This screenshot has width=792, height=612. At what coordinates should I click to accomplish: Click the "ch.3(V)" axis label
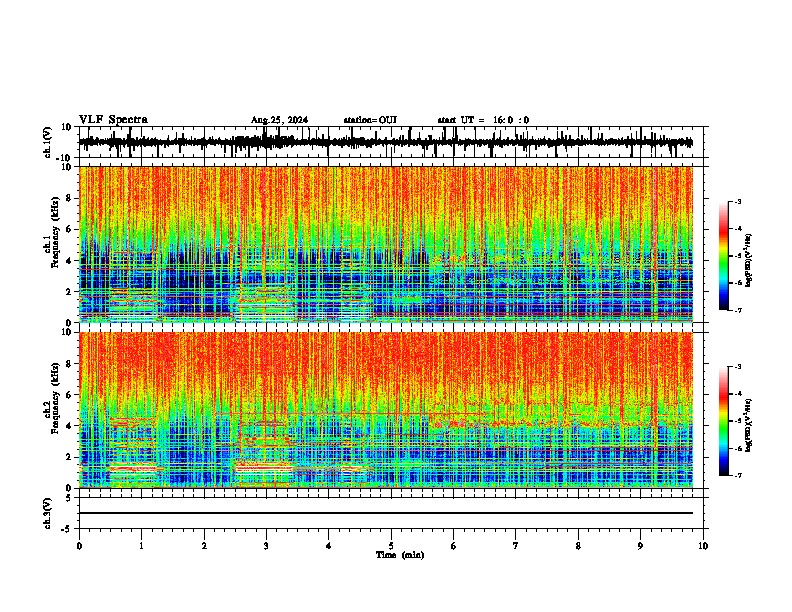coord(48,513)
